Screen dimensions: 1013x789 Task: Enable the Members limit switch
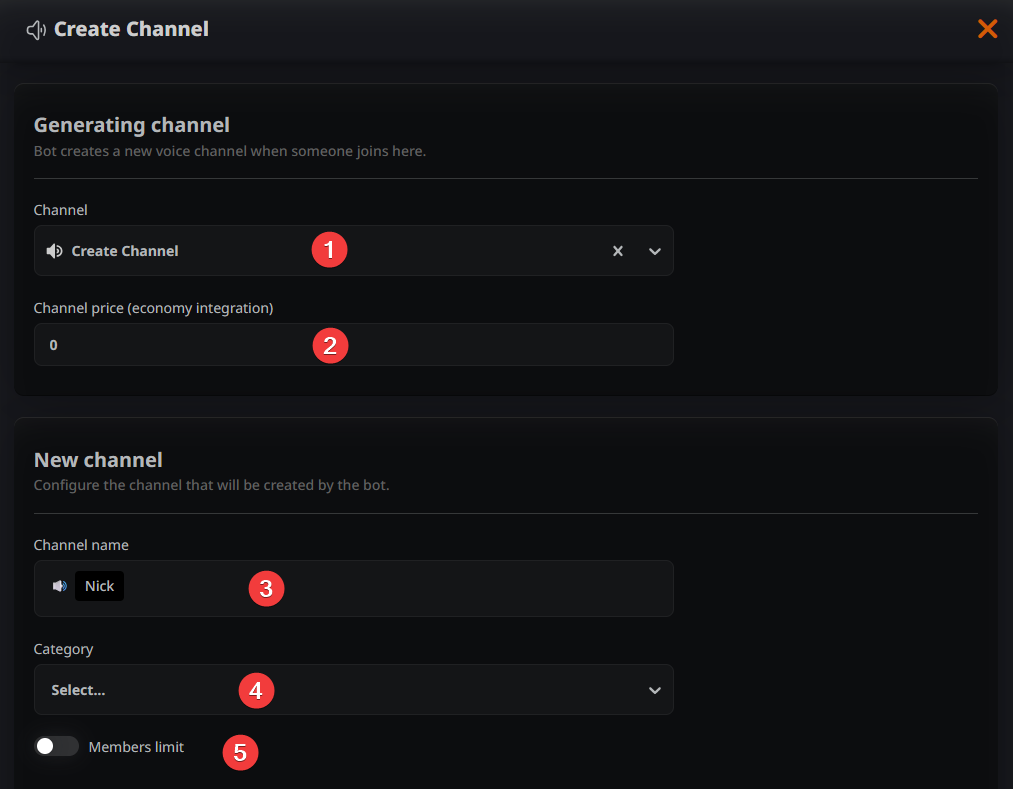tap(56, 746)
